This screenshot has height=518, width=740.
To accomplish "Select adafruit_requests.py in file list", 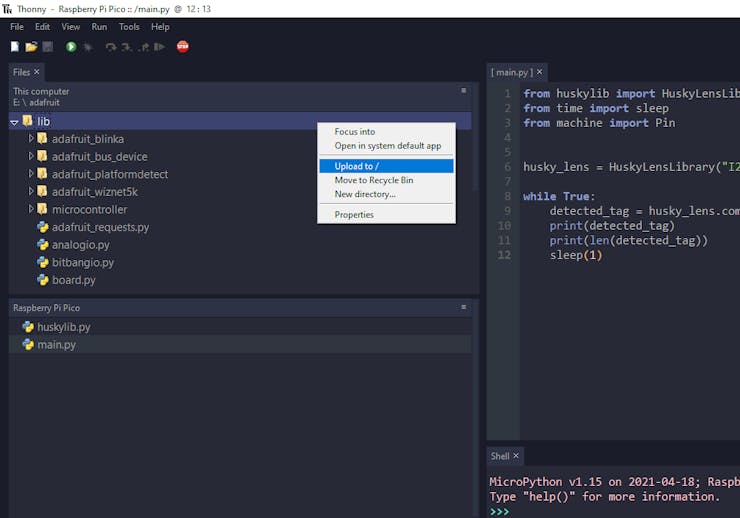I will coord(100,227).
